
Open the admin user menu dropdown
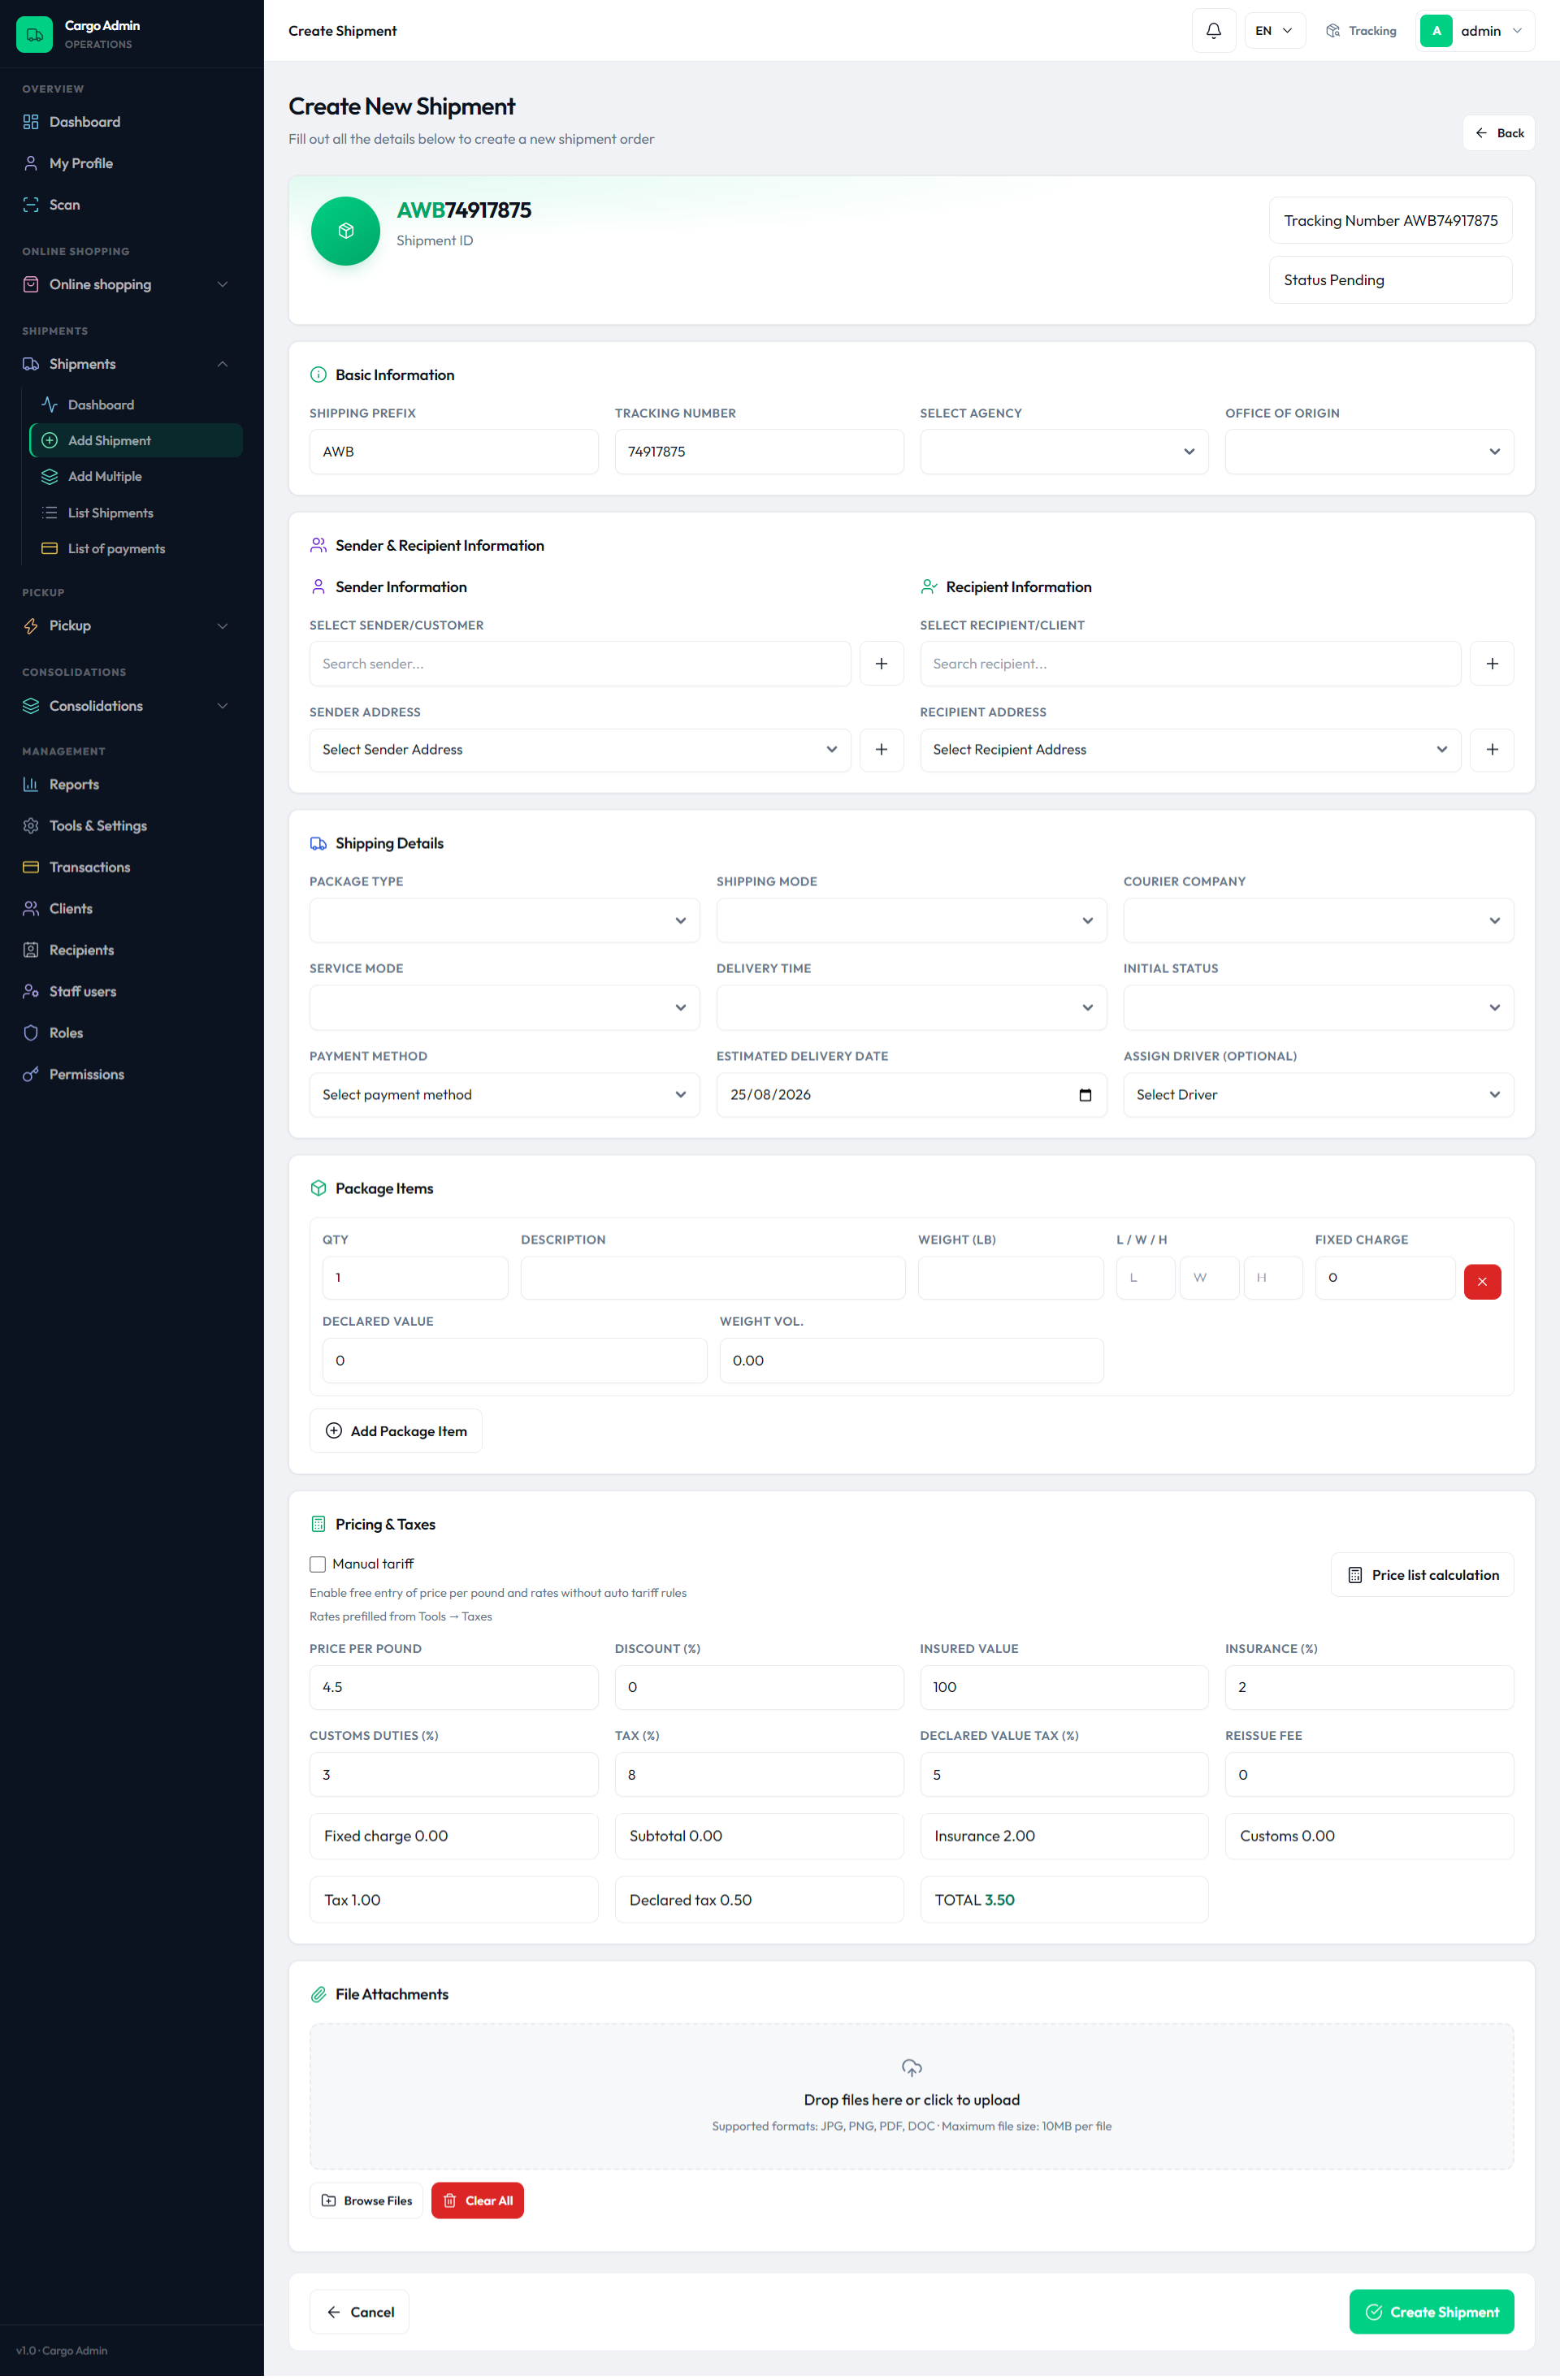pos(1474,31)
